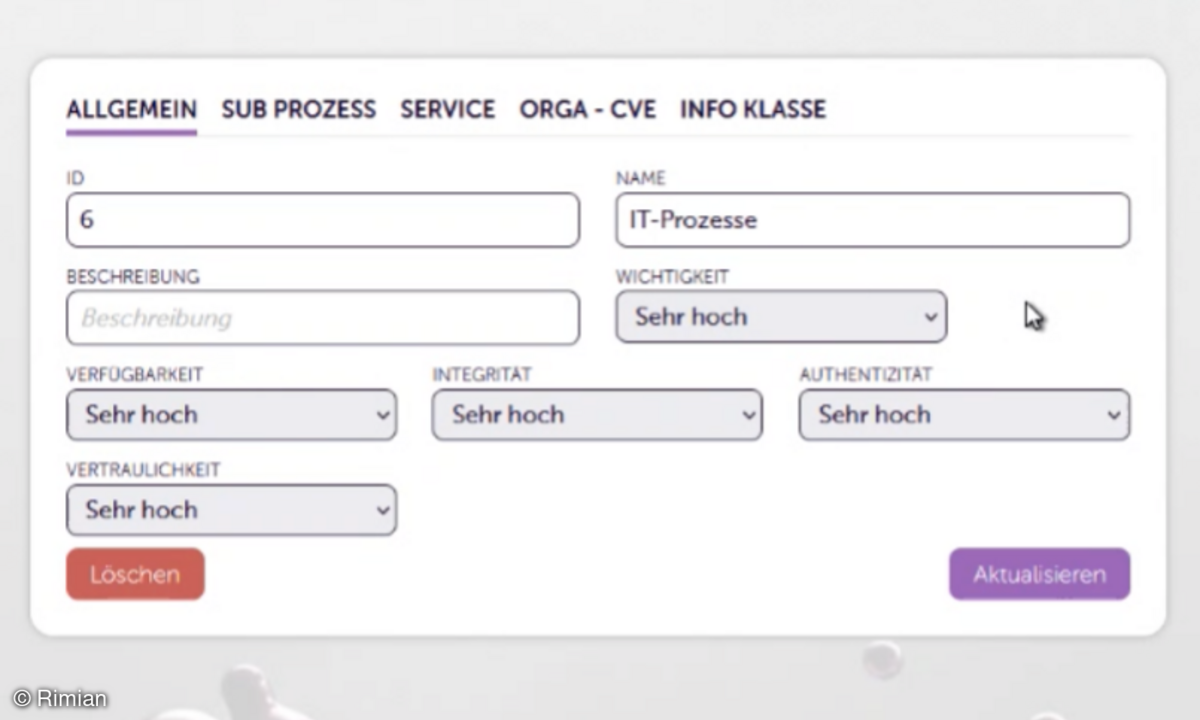The width and height of the screenshot is (1200, 720).
Task: Click the purple Aktualisieren button
Action: [x=1039, y=574]
